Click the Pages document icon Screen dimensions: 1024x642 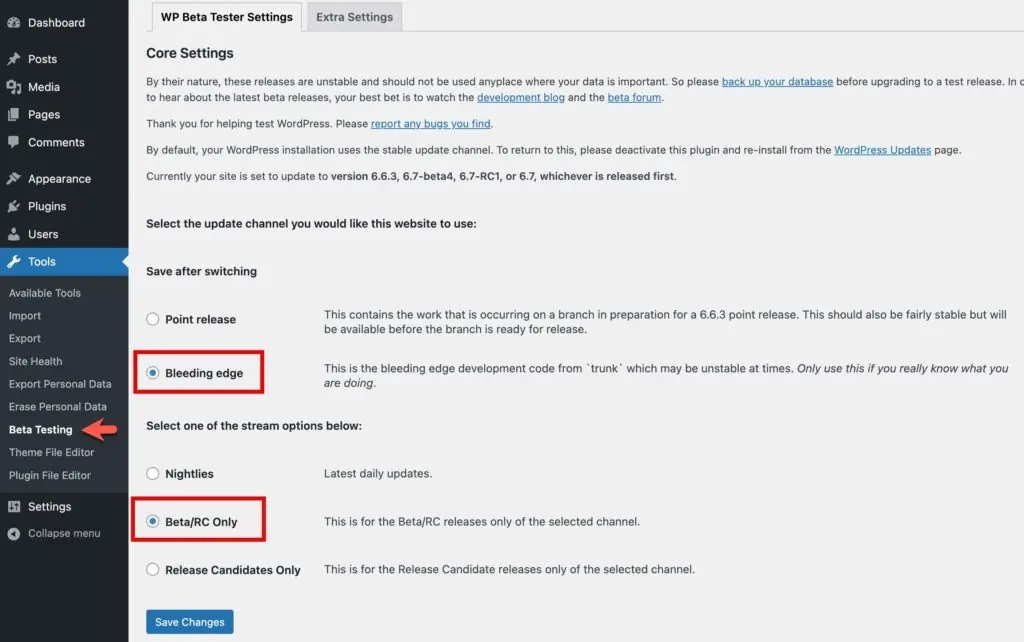[x=13, y=114]
